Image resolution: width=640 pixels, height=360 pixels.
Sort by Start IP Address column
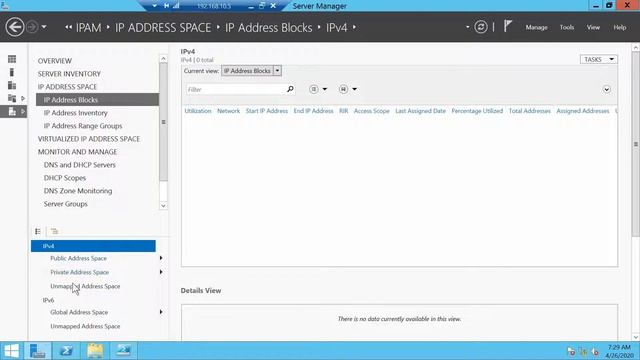(x=267, y=111)
